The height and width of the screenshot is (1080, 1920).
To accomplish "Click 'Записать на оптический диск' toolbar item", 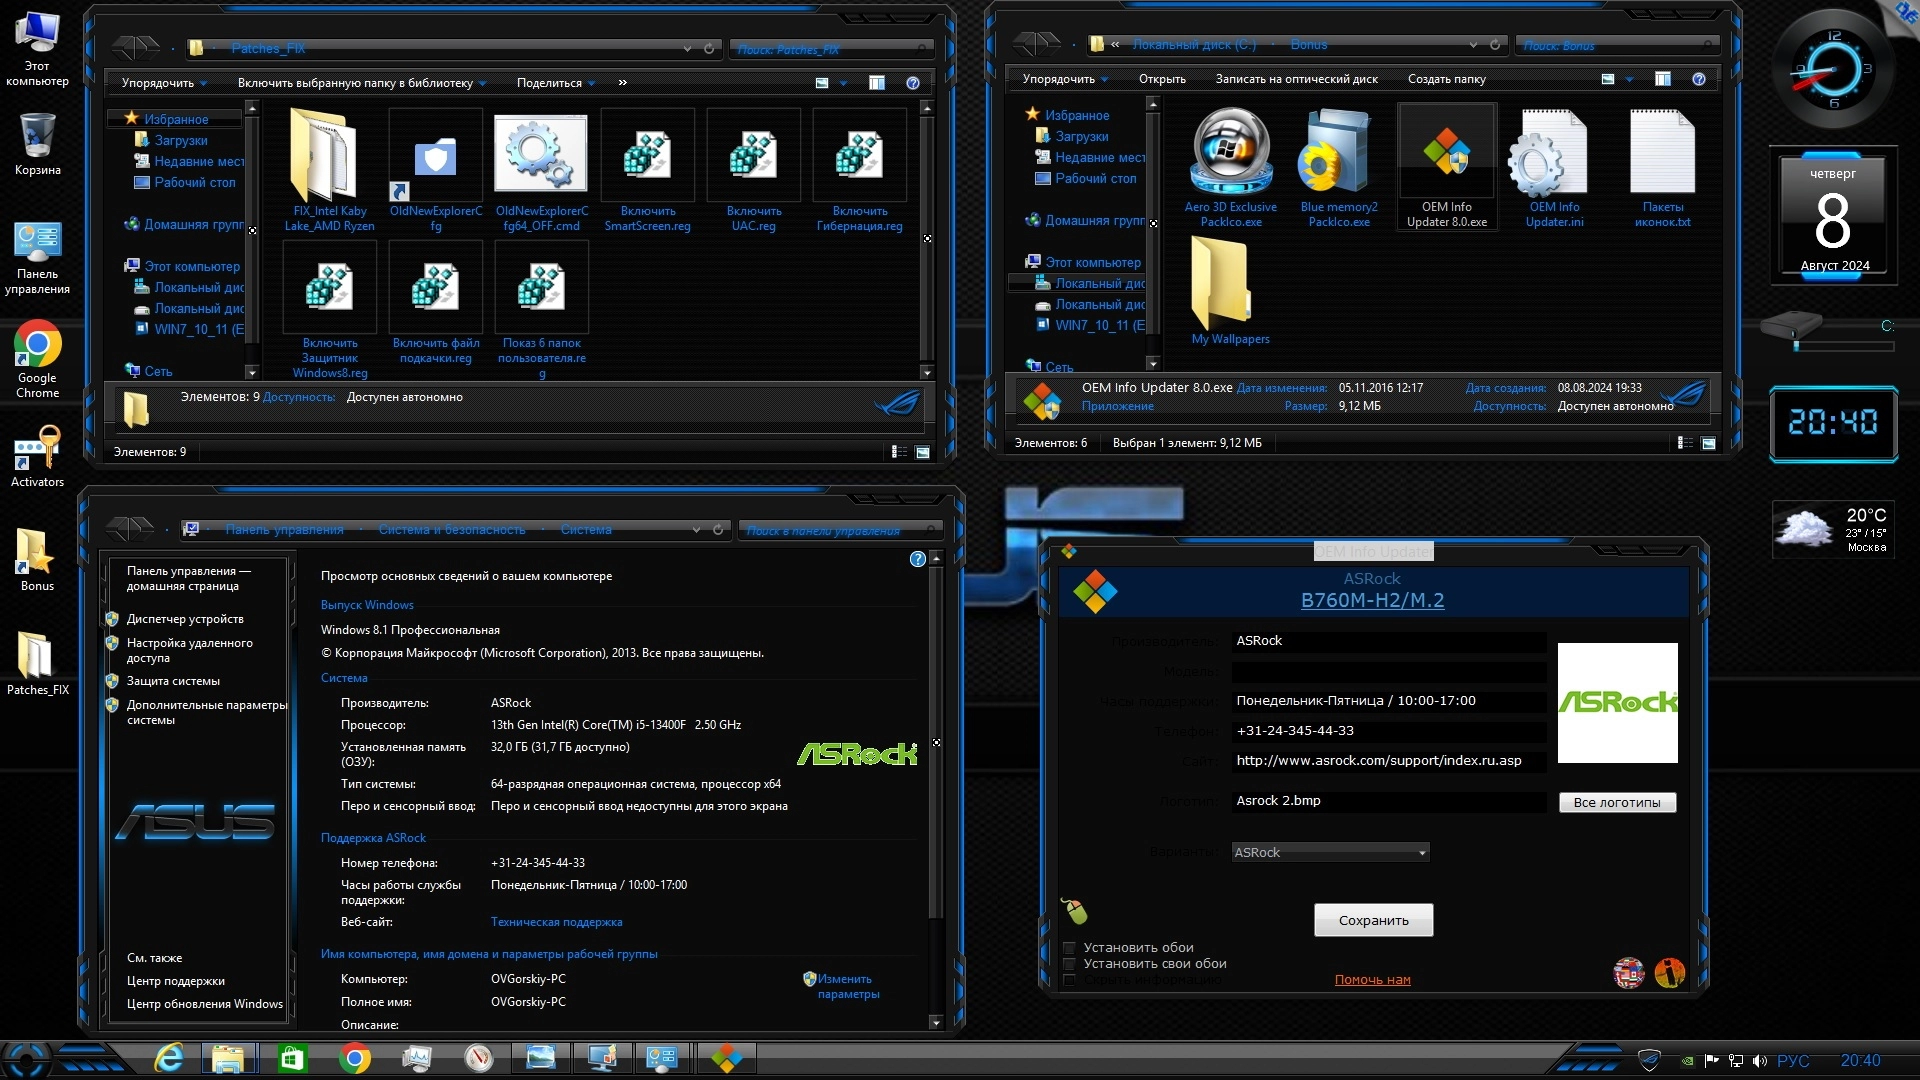I will [x=1296, y=79].
